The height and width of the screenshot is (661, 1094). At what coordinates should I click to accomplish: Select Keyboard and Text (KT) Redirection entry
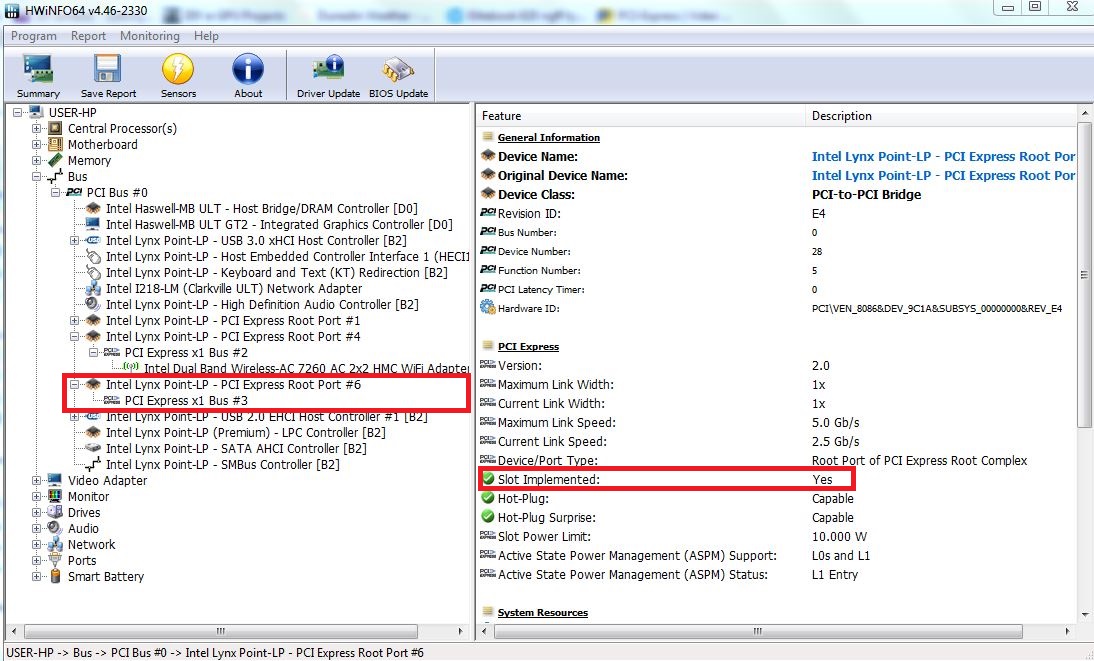[276, 272]
